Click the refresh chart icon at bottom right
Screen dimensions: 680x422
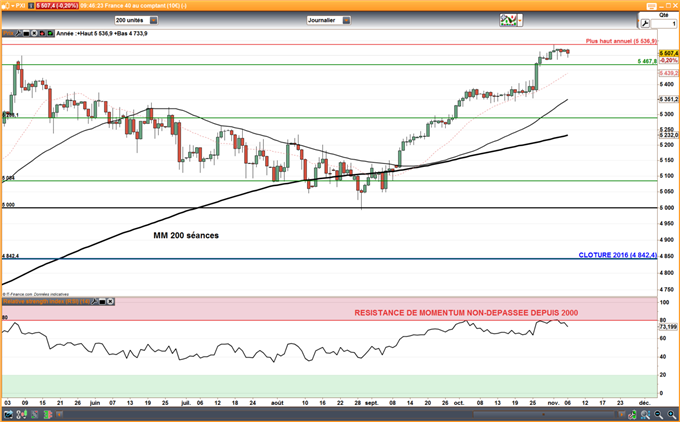[632, 415]
